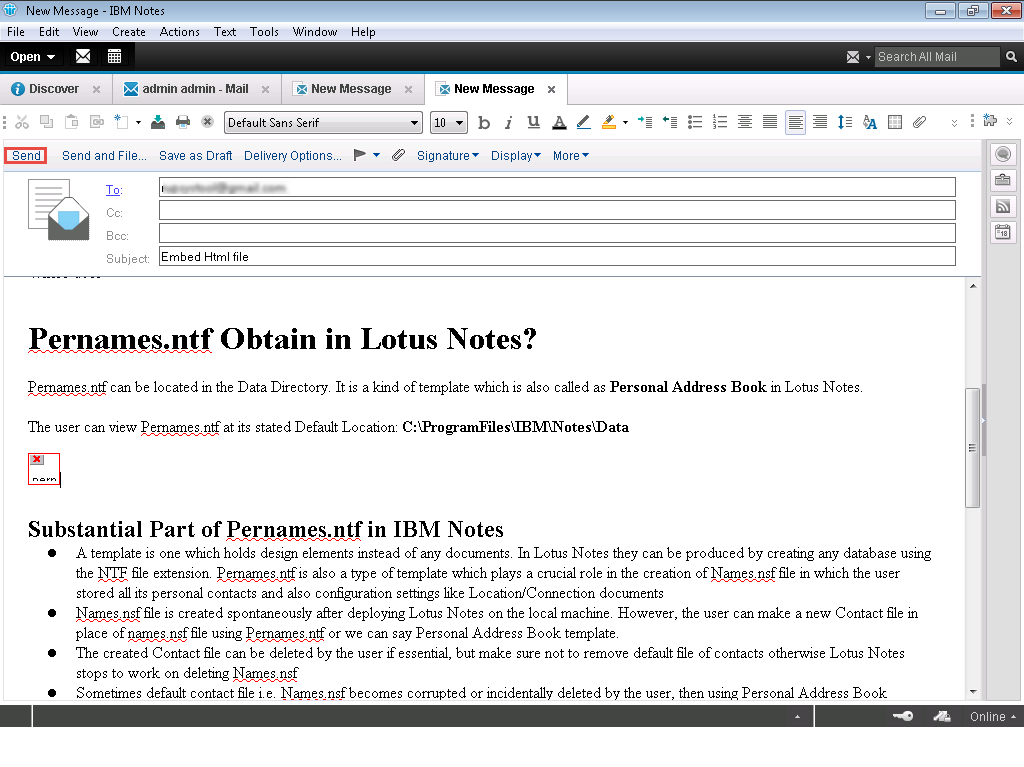Apply numbered list formatting
This screenshot has height=767, width=1024.
tap(720, 122)
